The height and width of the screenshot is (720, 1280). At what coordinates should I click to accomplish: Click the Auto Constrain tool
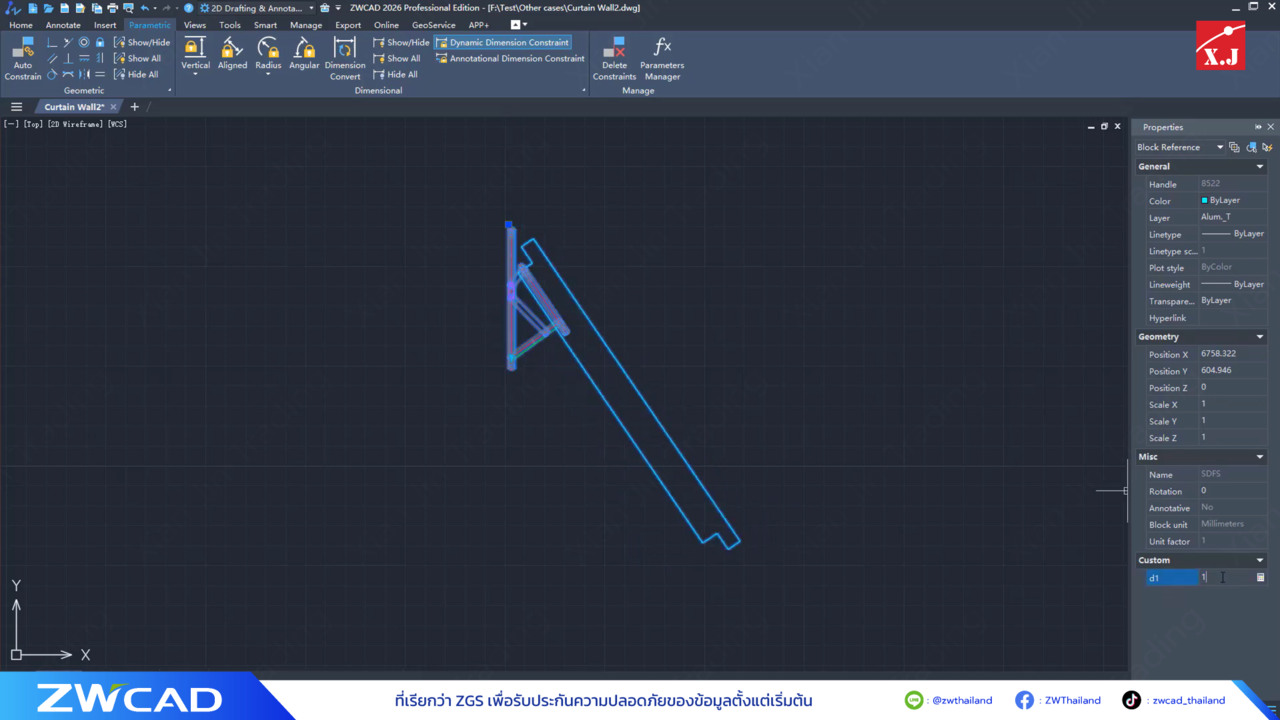(22, 60)
